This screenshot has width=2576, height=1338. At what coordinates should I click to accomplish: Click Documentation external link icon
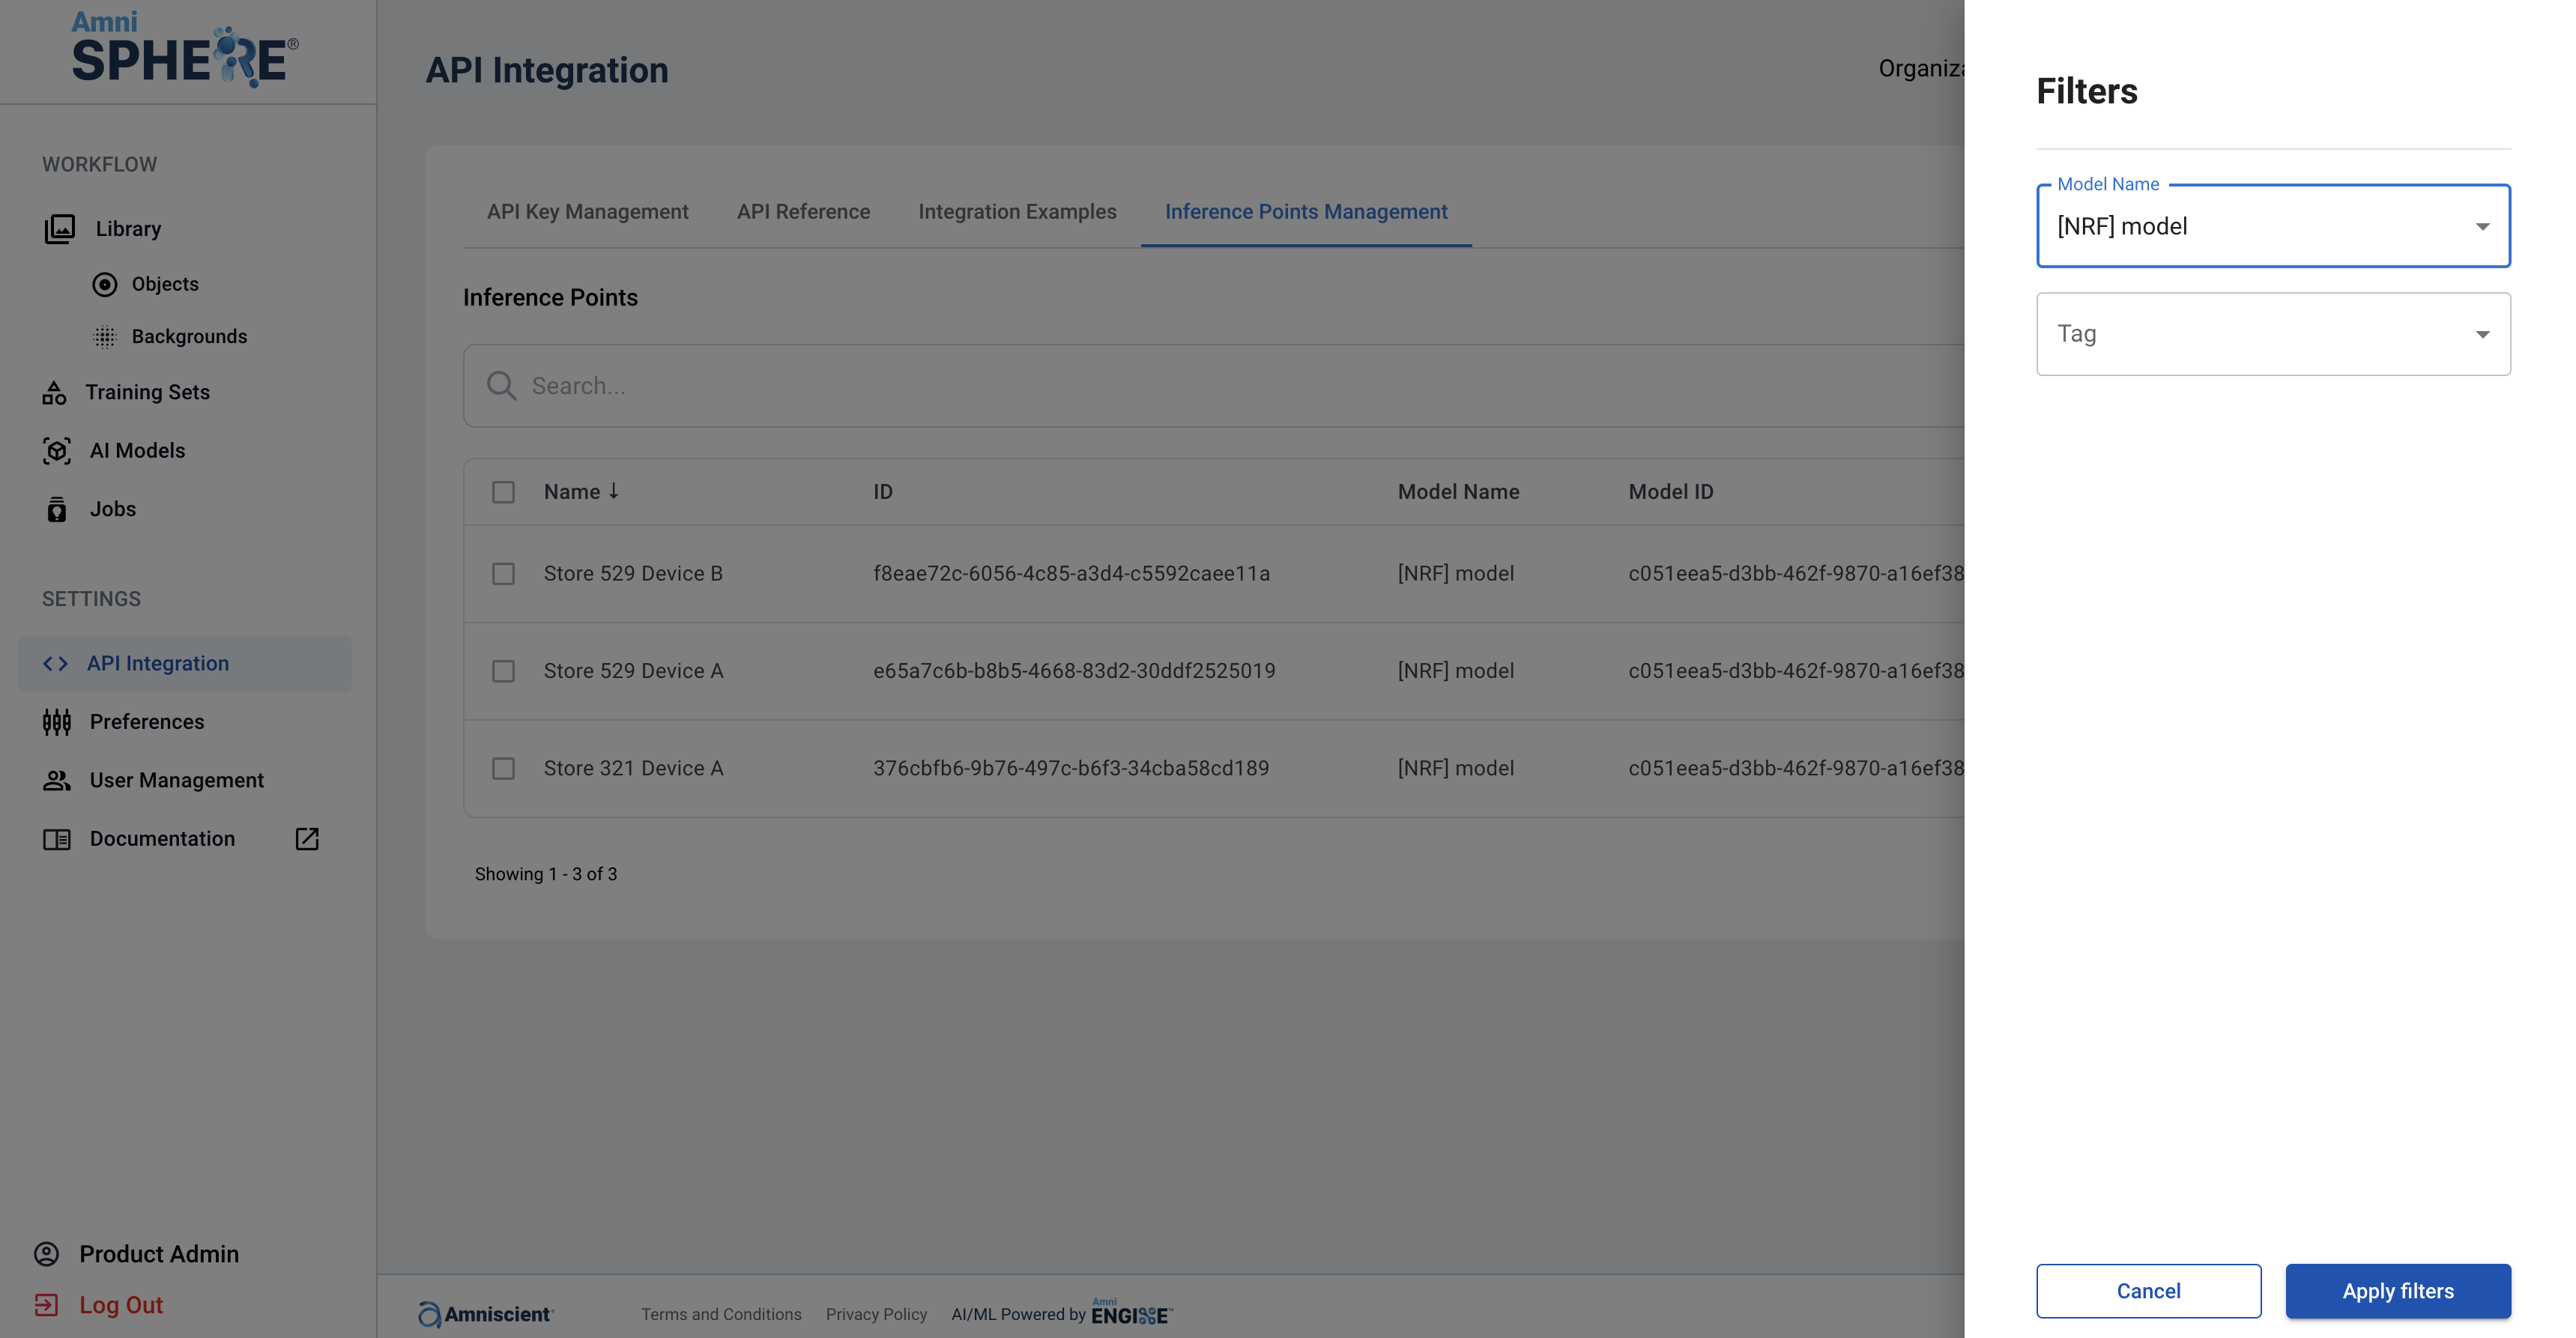[307, 839]
